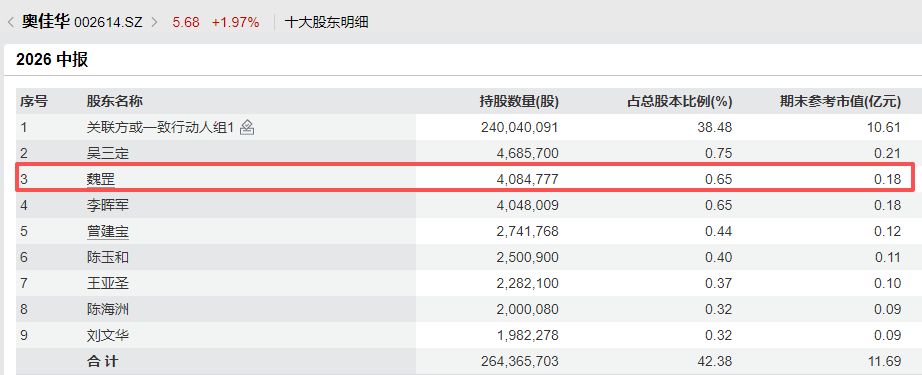Click report period heading 2026 中报
Image resolution: width=922 pixels, height=375 pixels.
point(52,59)
